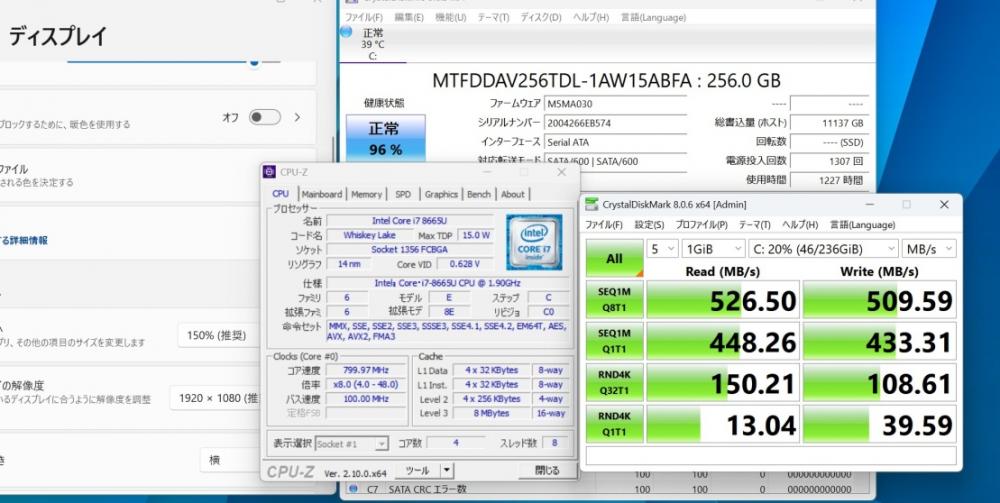The image size is (1000, 503).
Task: Open CrystalDiskInfo 機能(U) menu
Action: click(450, 18)
